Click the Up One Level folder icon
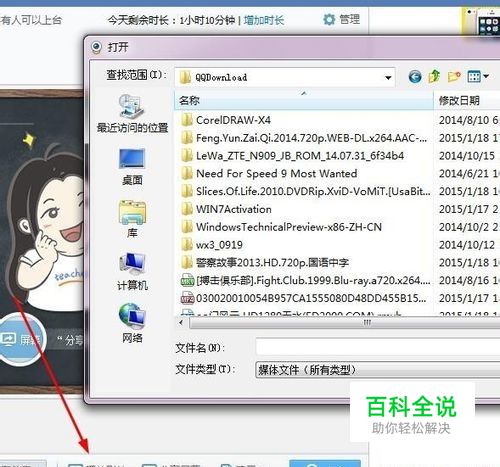The width and height of the screenshot is (500, 467). tap(434, 77)
